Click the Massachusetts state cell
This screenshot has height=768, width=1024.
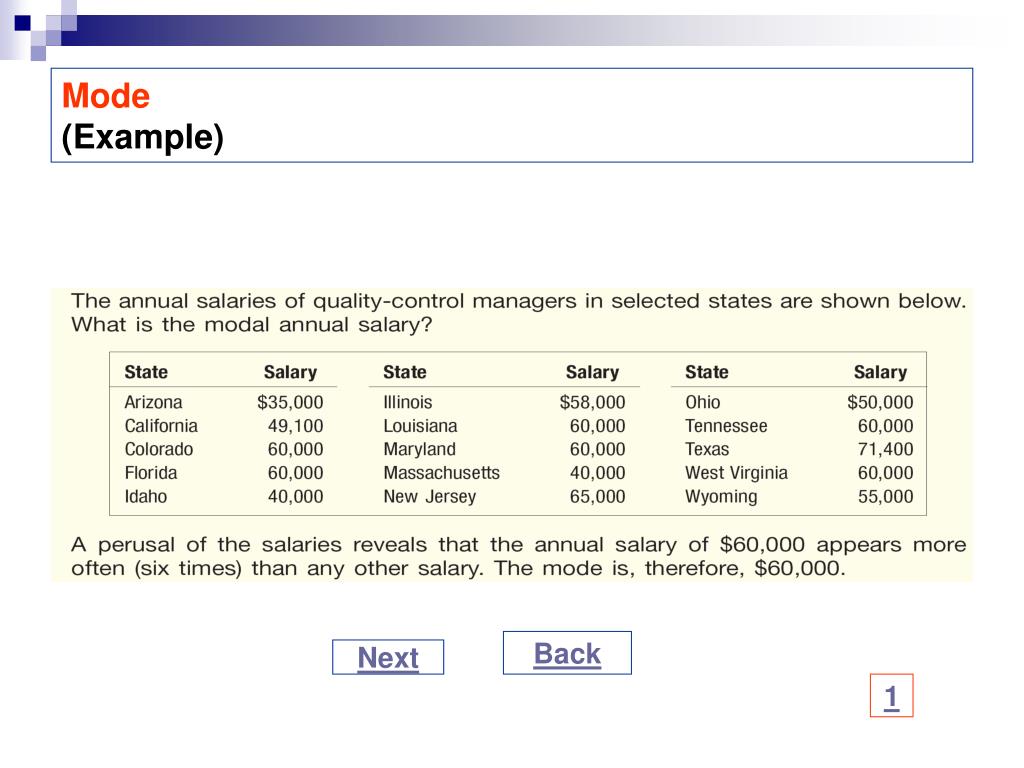(x=441, y=473)
